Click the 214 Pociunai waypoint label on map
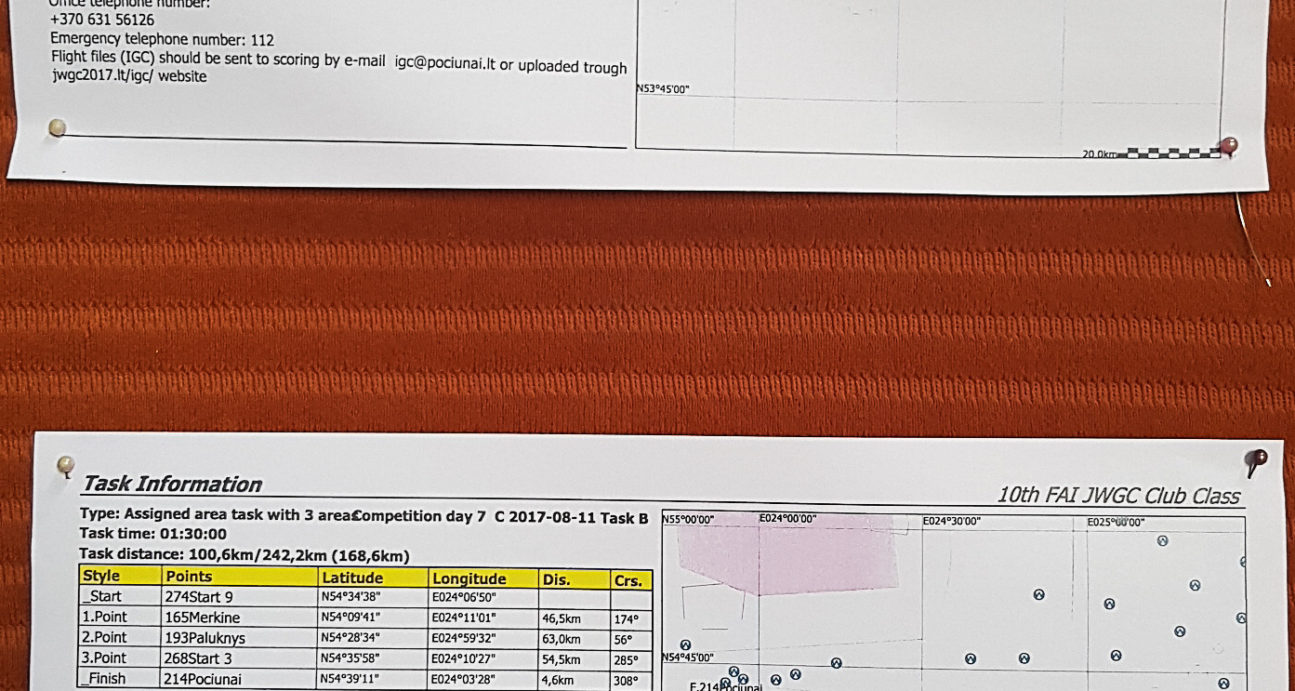The image size is (1295, 691). (728, 686)
